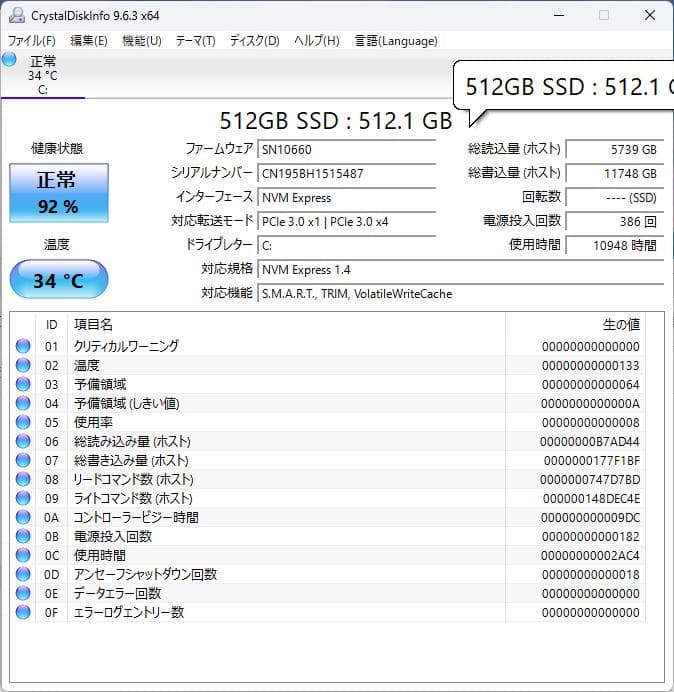Screen dimensions: 674x692
Task: Click the 健康状態 label
Action: click(x=57, y=148)
